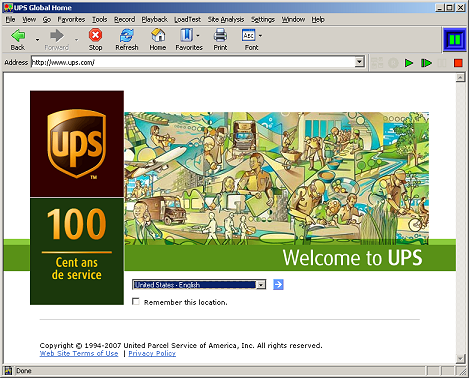Click the red stop recording square
469x378 pixels.
(458, 63)
